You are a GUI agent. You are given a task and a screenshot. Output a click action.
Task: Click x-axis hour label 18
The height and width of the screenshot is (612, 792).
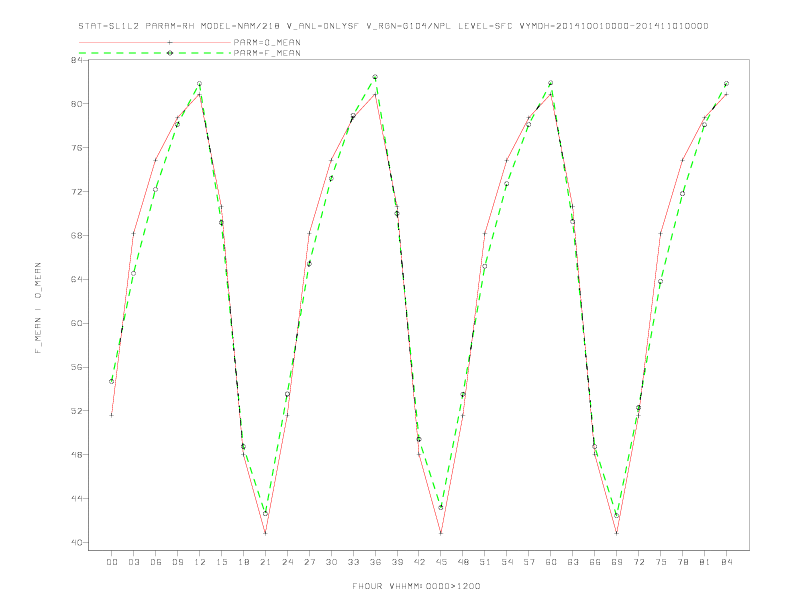click(243, 562)
